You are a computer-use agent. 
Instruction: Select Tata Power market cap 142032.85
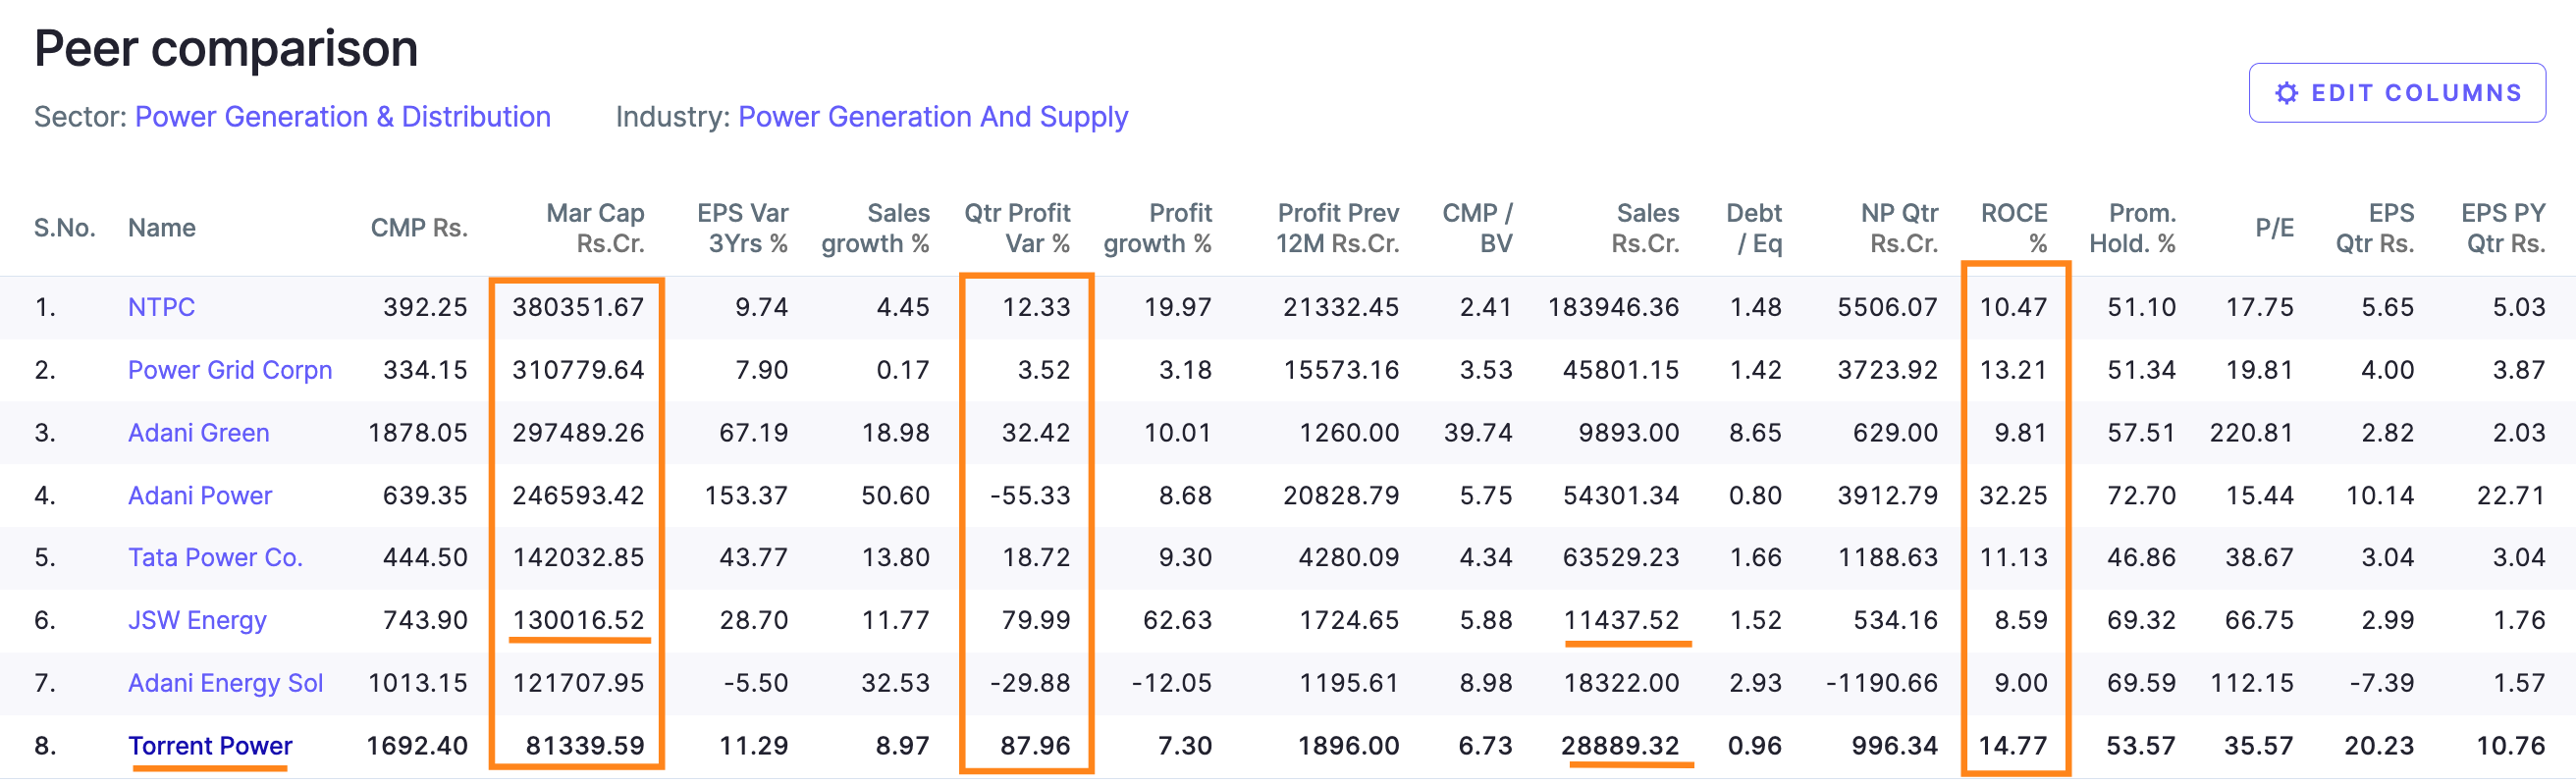click(x=578, y=558)
